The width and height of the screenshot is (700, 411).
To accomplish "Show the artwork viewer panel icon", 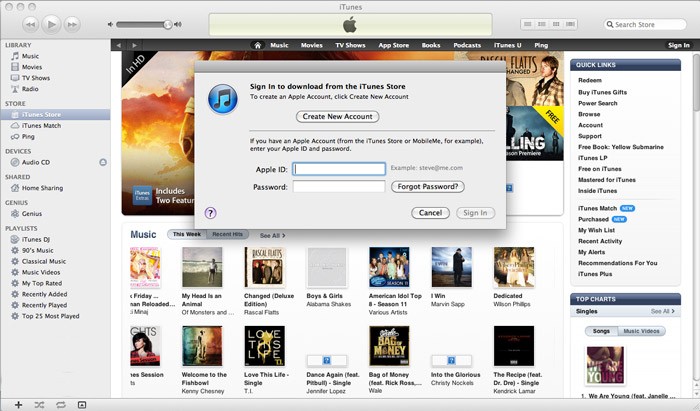I will pyautogui.click(x=83, y=404).
